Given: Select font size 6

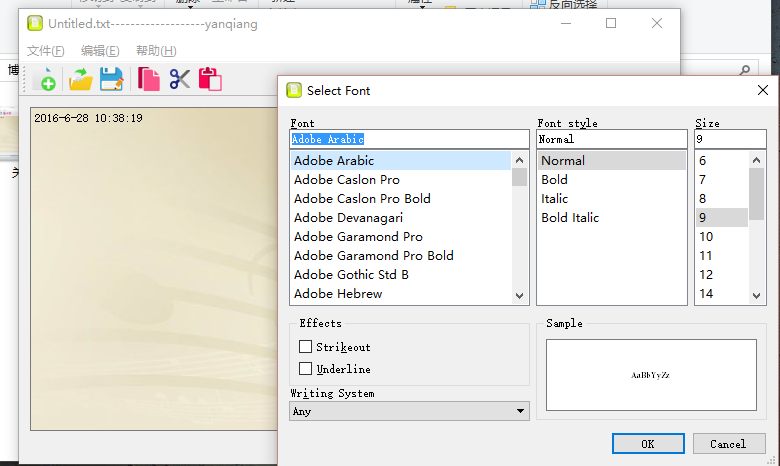Looking at the screenshot, I should (x=721, y=161).
